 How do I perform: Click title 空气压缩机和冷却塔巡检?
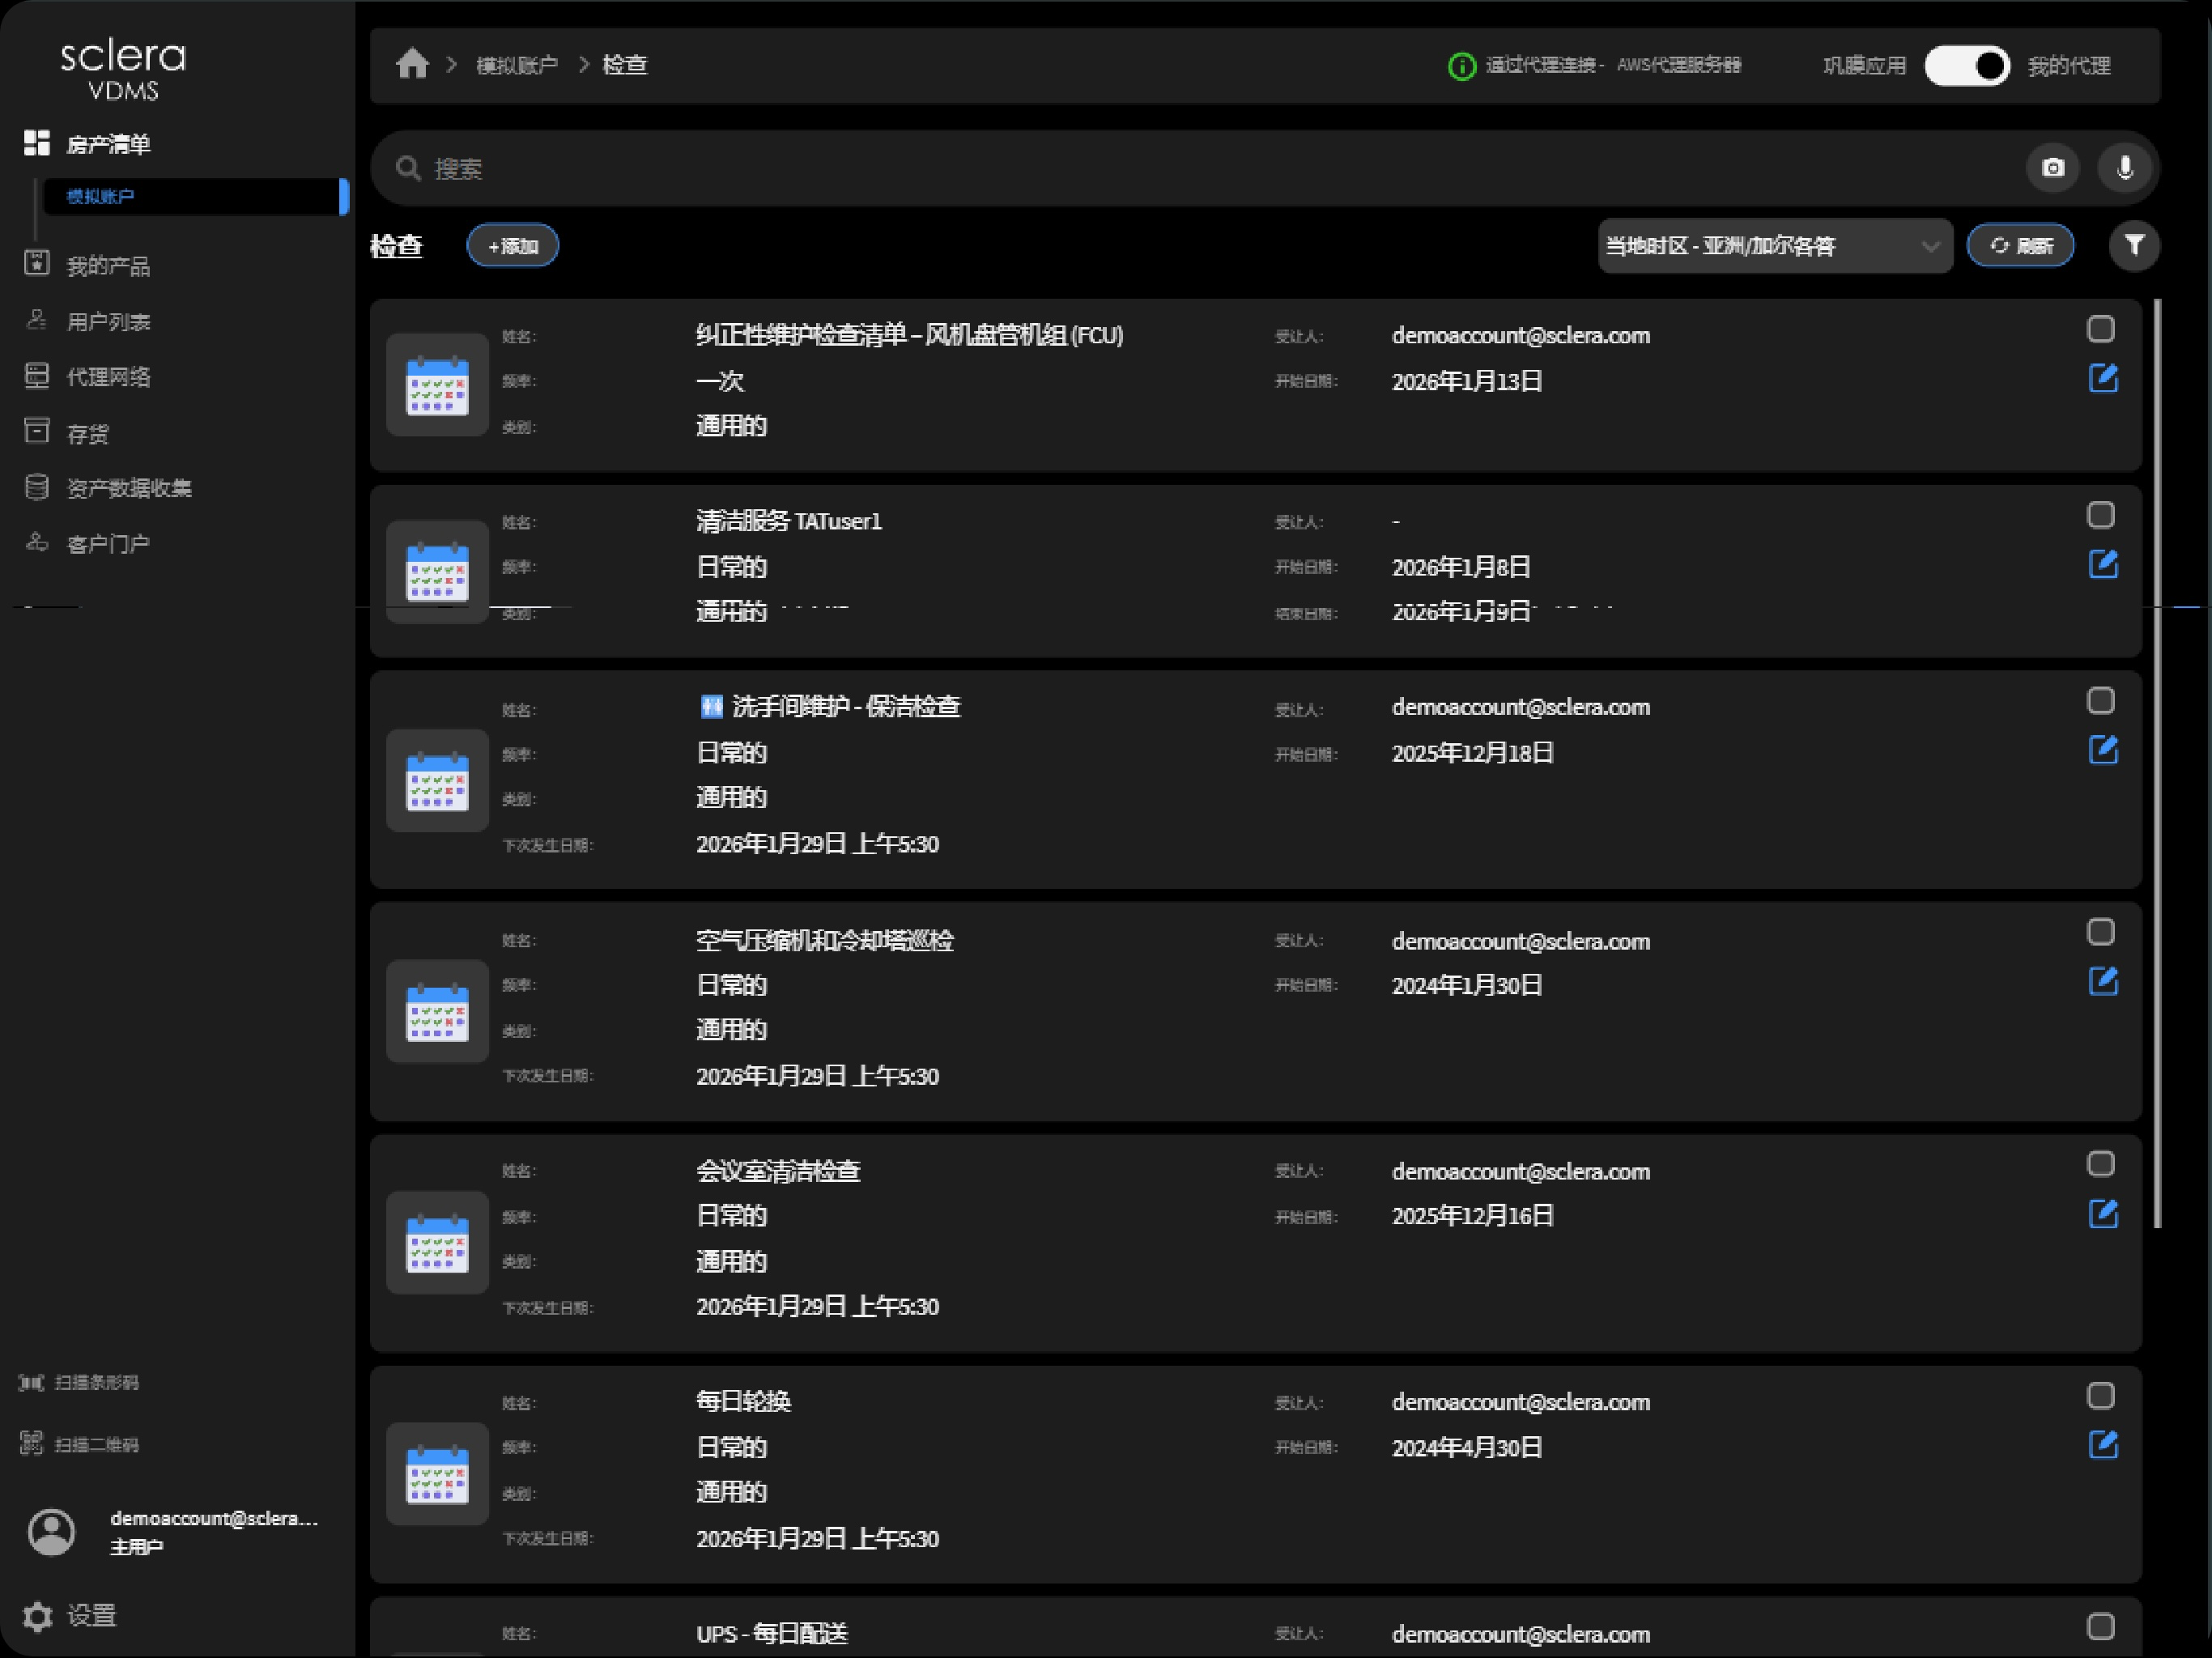click(824, 940)
